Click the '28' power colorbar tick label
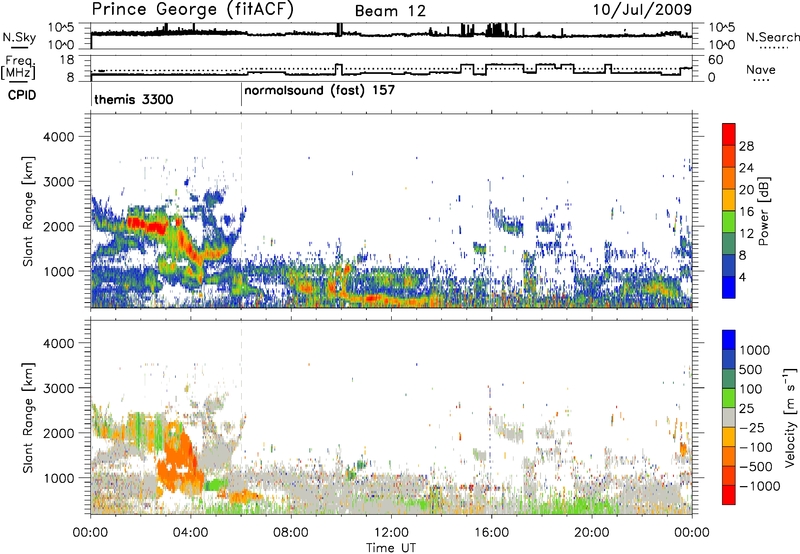800x554 pixels. [x=746, y=146]
